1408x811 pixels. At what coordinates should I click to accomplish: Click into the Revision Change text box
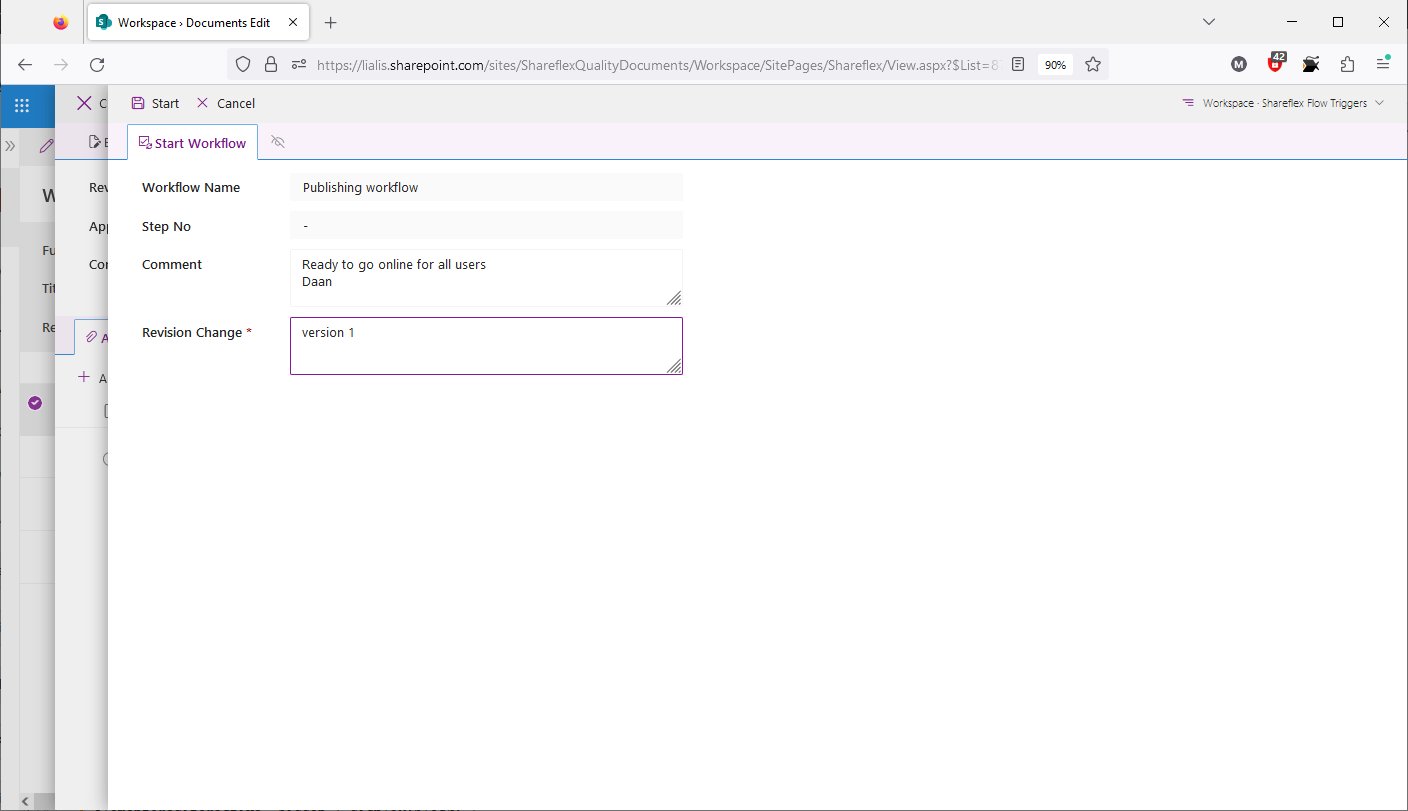486,346
